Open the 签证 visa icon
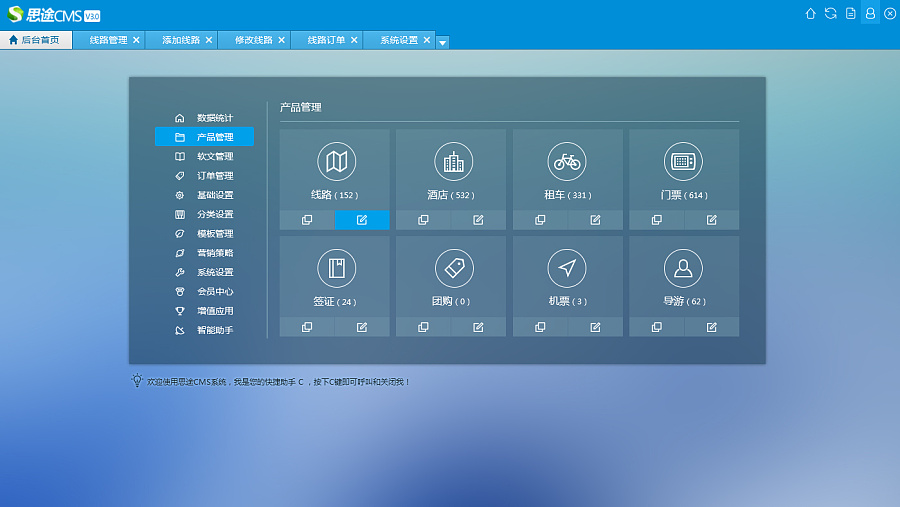 click(x=336, y=268)
